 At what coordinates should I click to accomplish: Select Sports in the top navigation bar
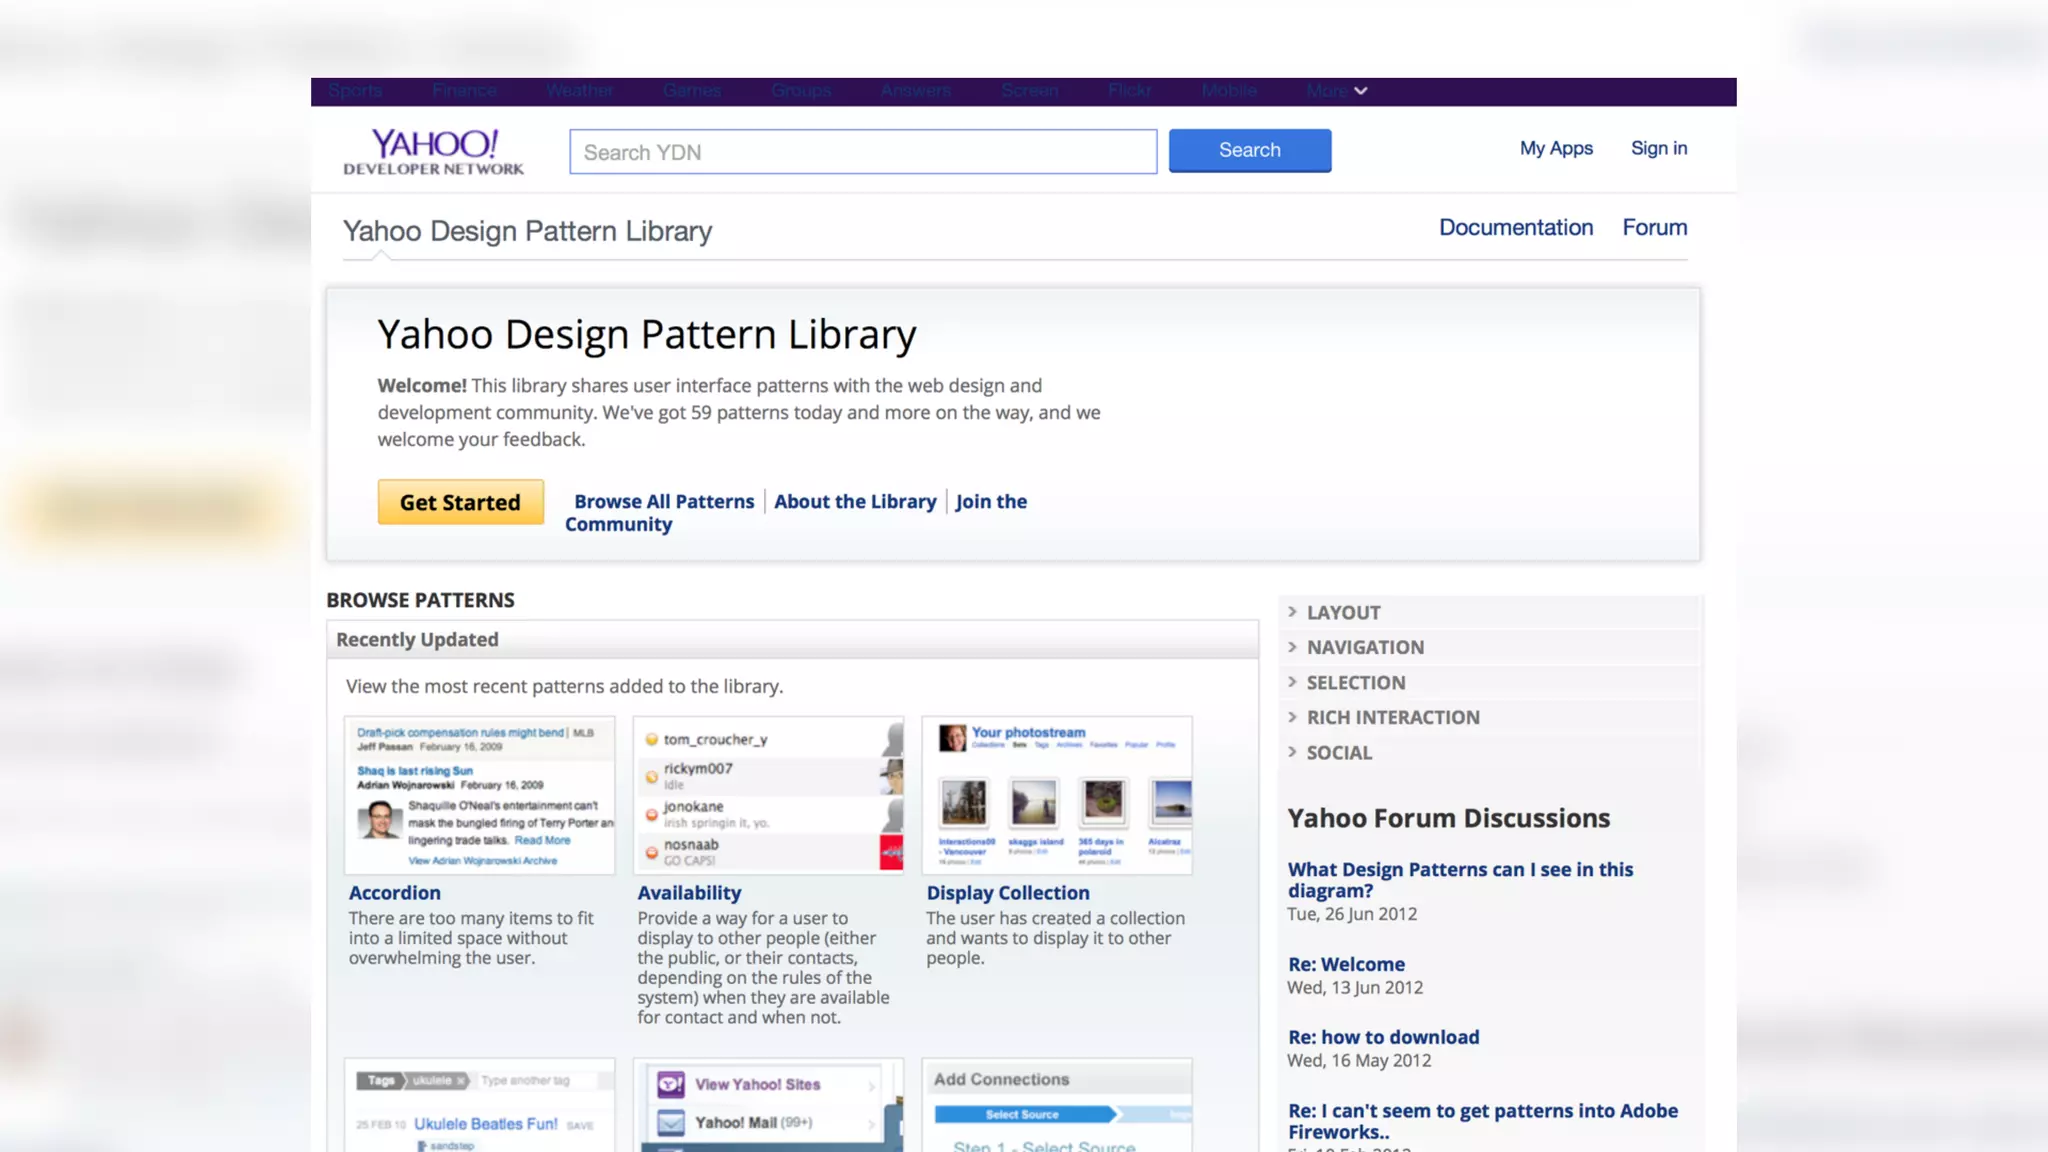(355, 91)
